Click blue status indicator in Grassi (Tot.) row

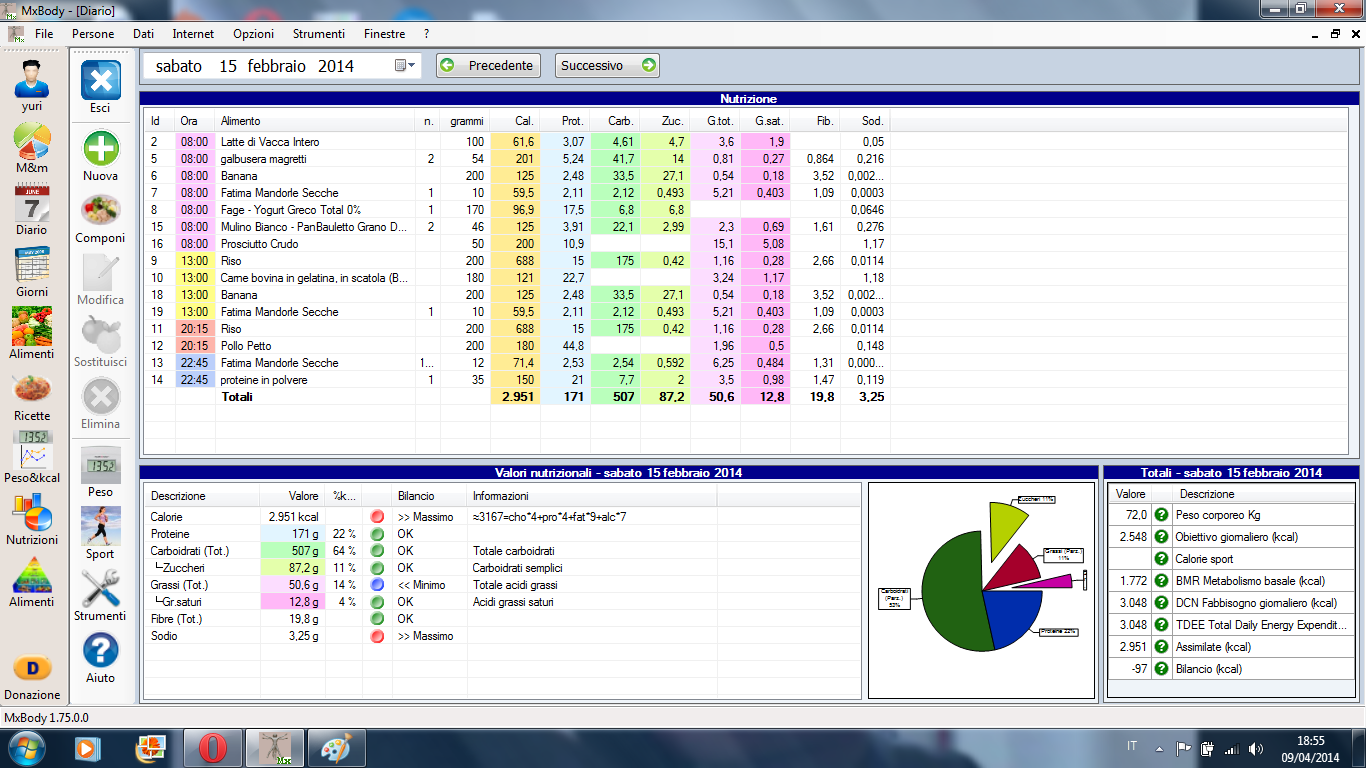click(x=377, y=585)
